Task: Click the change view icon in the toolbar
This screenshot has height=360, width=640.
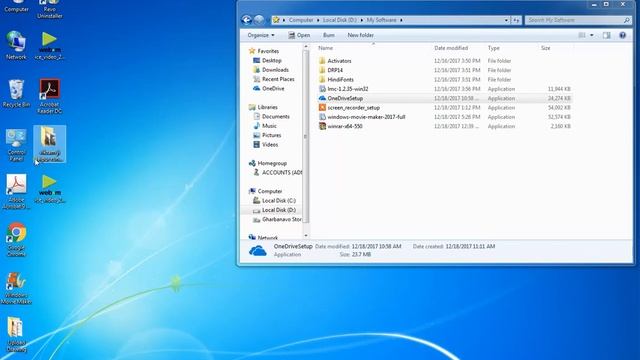Action: (x=582, y=35)
